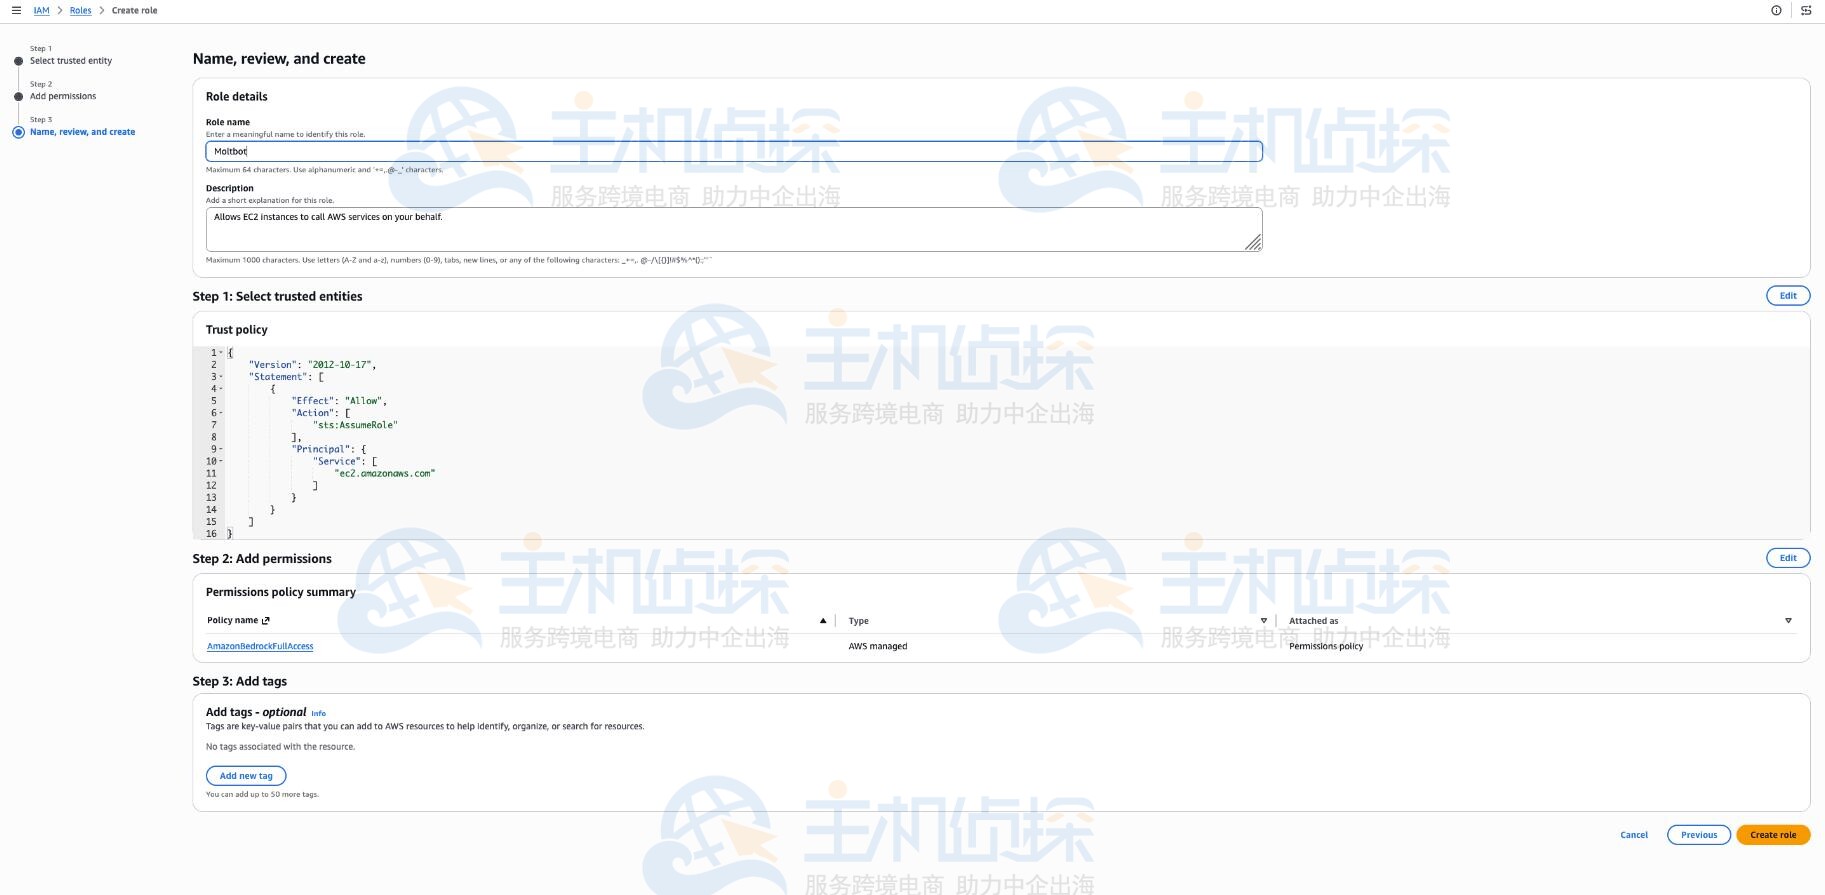This screenshot has height=895, width=1825.
Task: Open Roles breadcrumb link
Action: 80,11
